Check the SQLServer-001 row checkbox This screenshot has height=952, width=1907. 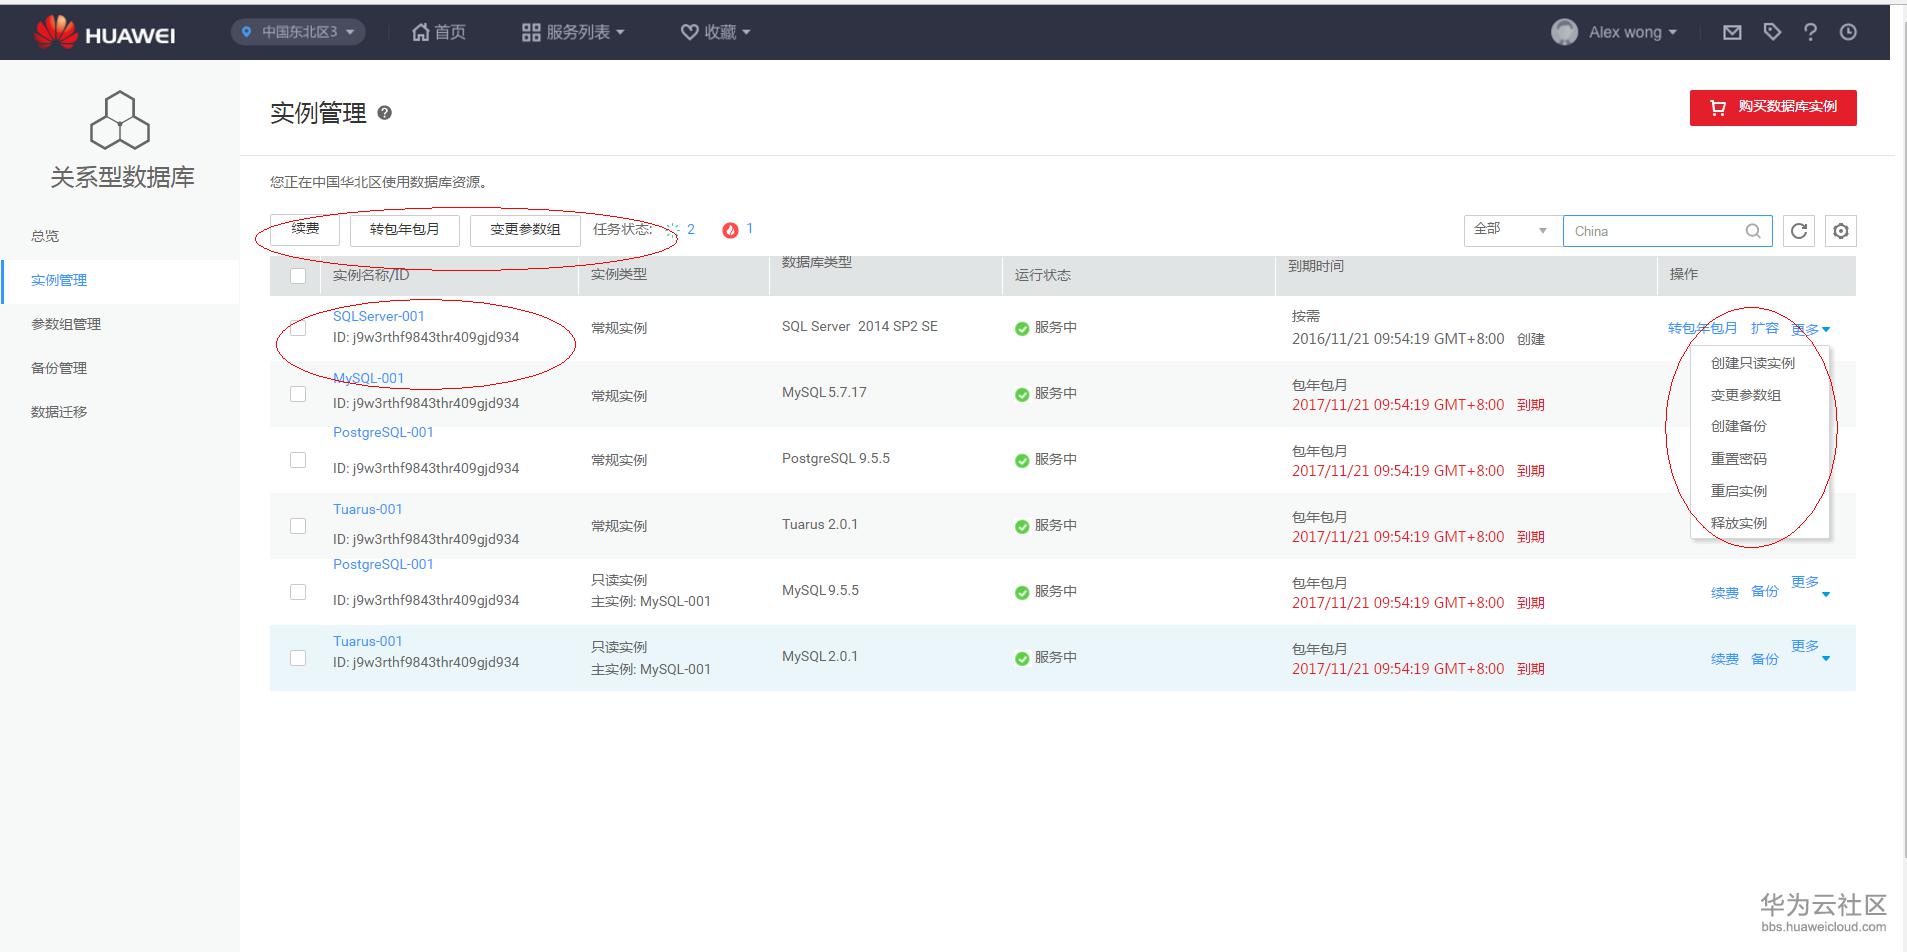click(x=298, y=328)
